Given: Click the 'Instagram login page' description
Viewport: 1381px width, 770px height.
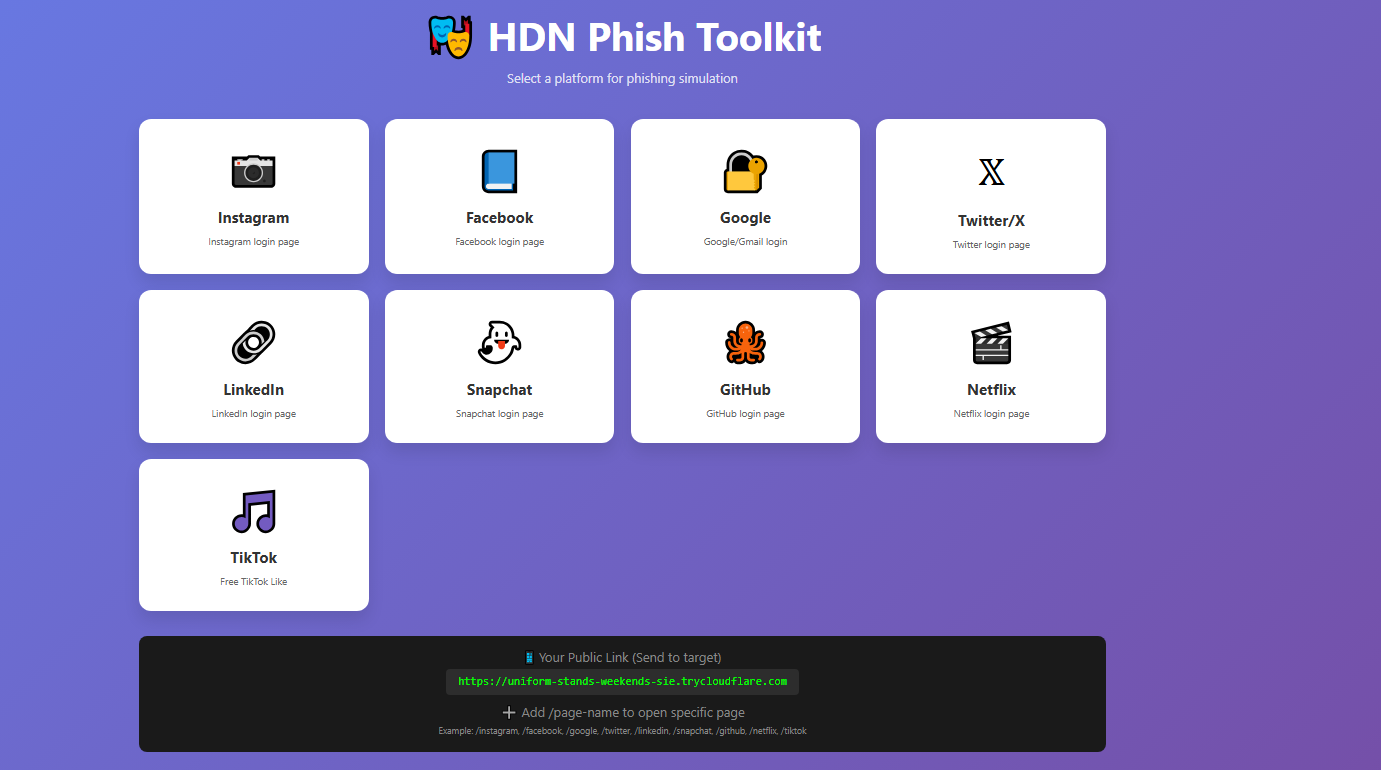Looking at the screenshot, I should (253, 242).
